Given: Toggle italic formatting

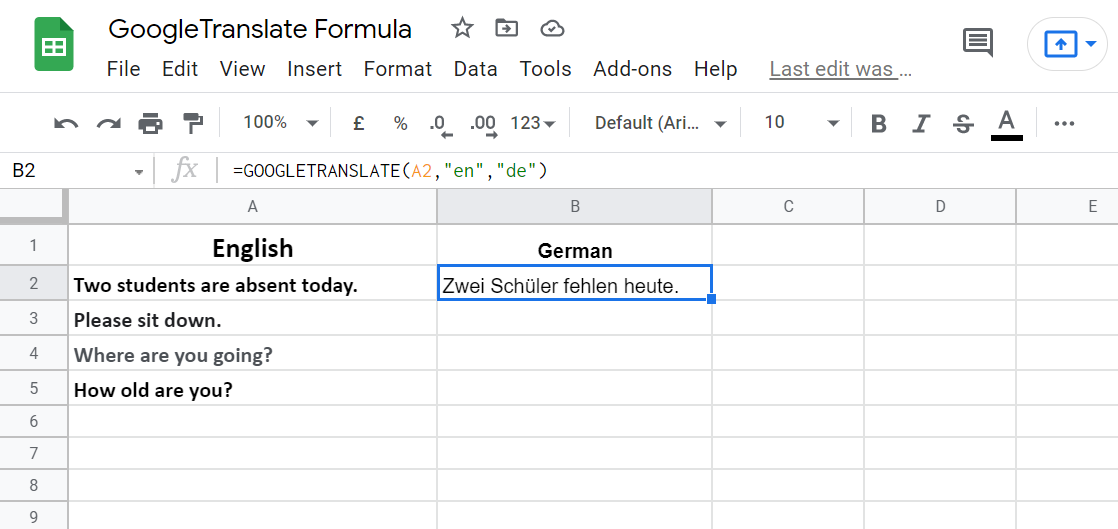Looking at the screenshot, I should pyautogui.click(x=921, y=123).
